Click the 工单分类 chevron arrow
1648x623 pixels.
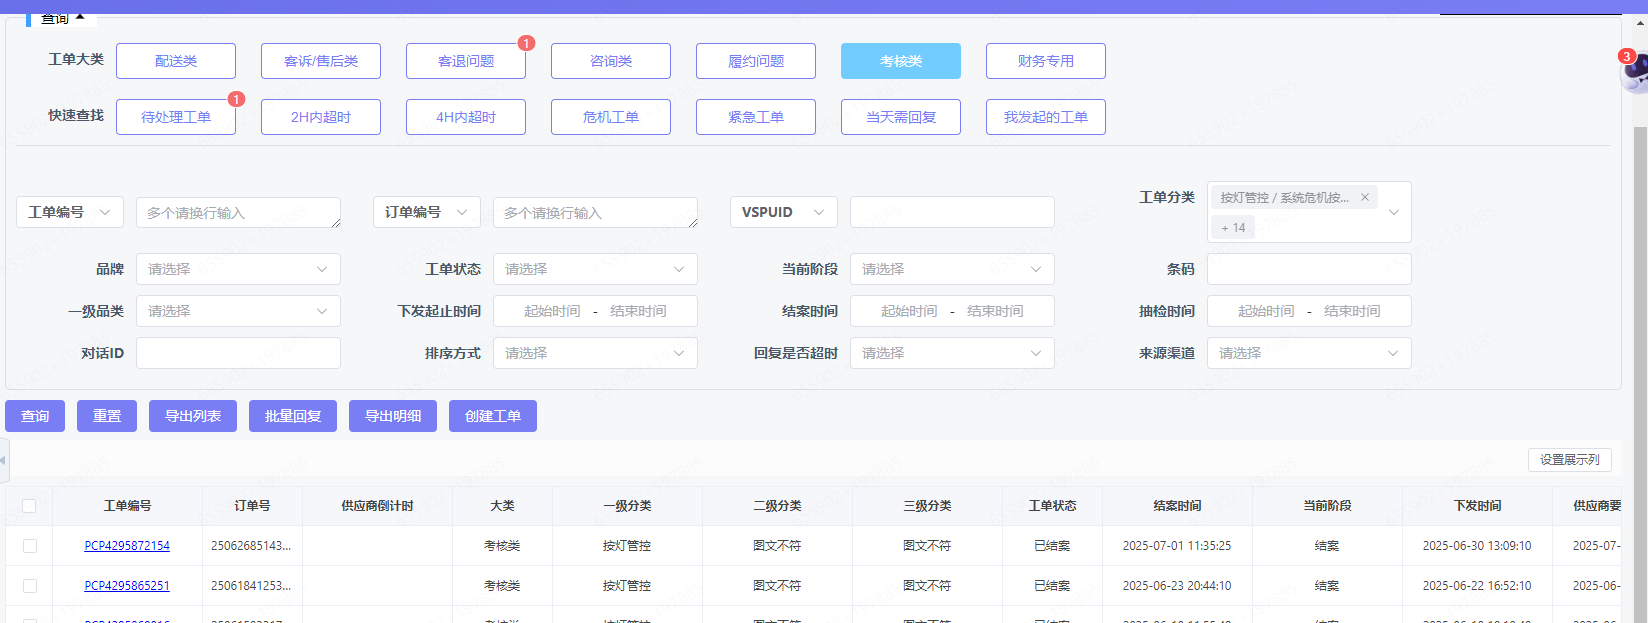point(1393,212)
